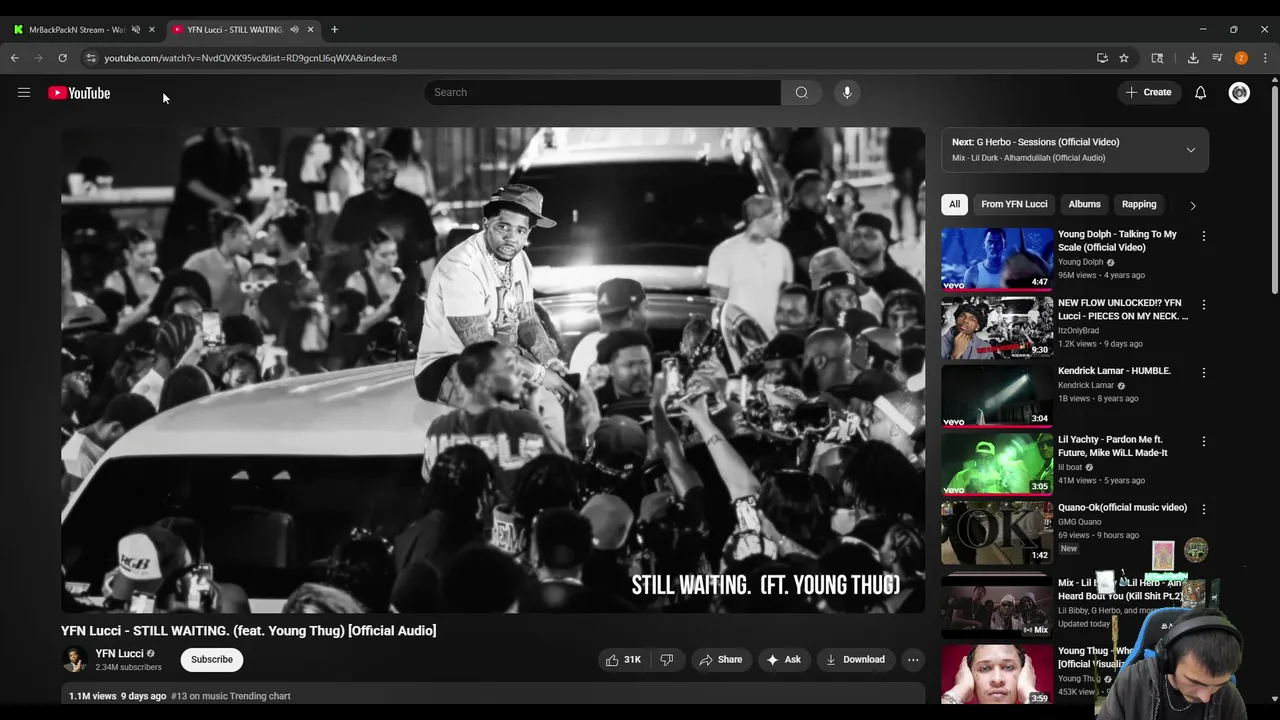Screen dimensions: 1280x720
Task: Open options for Quano-Ok video
Action: [1203, 509]
